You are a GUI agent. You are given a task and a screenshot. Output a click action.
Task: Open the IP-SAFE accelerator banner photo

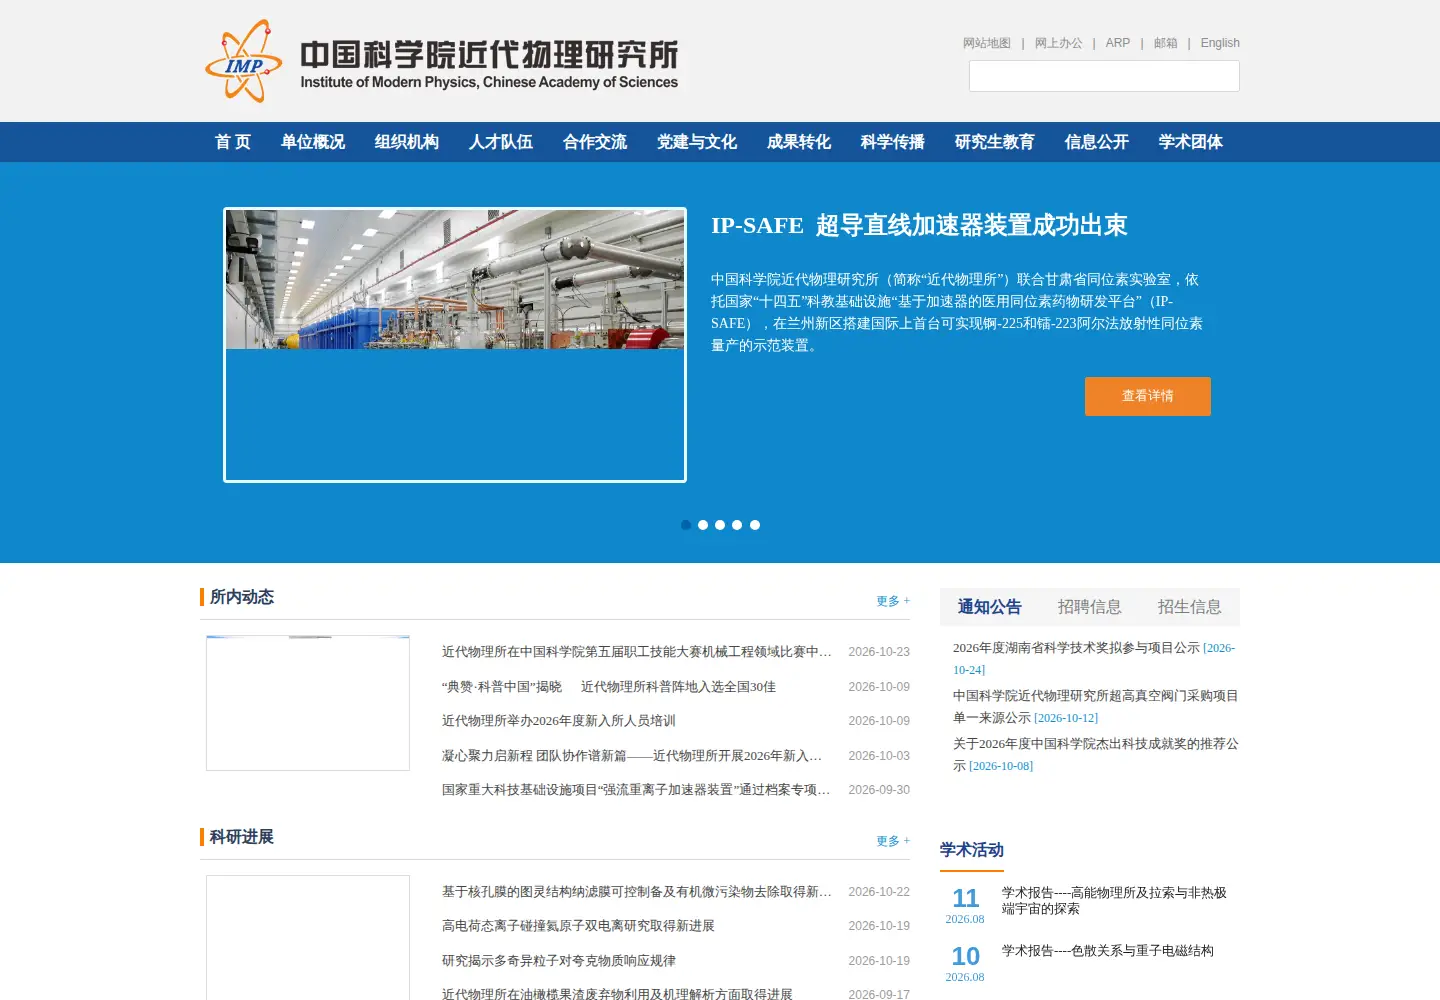click(x=455, y=345)
